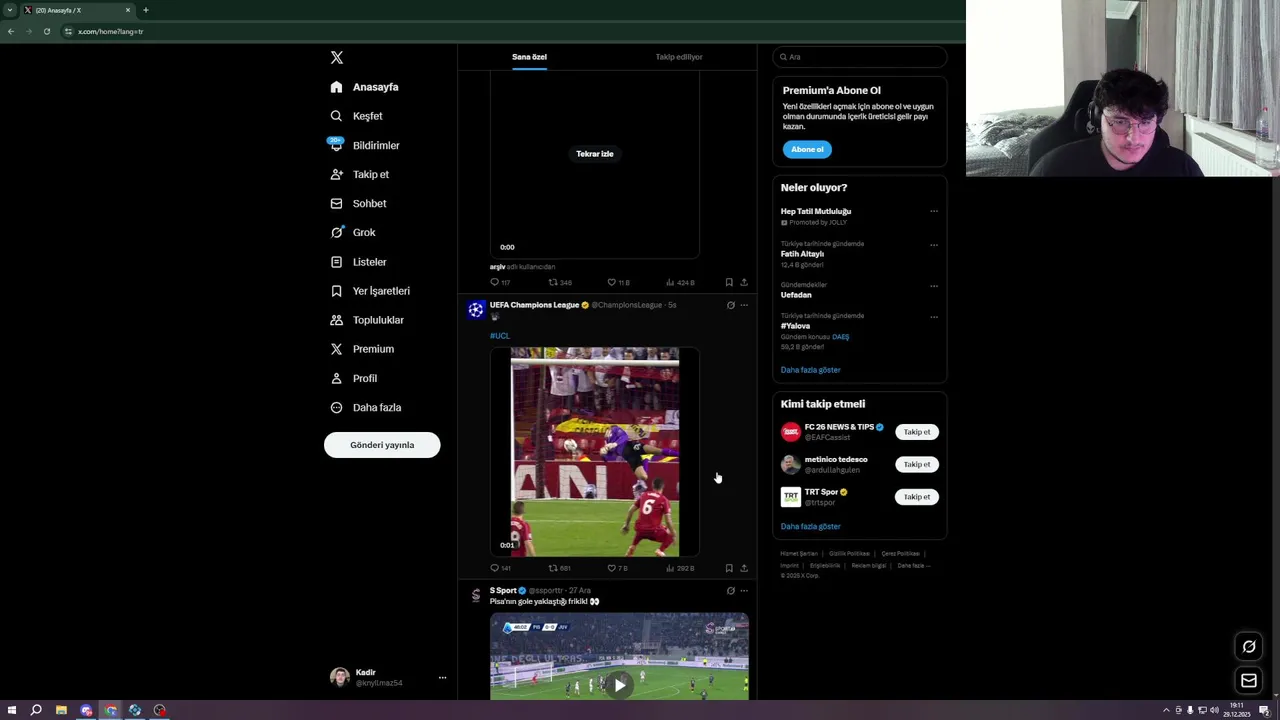Bookmark the top post above UEFA tweet
The width and height of the screenshot is (1280, 720).
(x=729, y=282)
